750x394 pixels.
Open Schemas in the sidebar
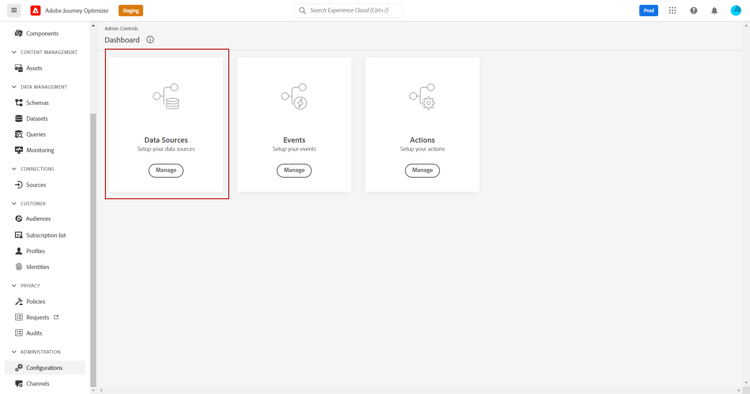pos(37,103)
